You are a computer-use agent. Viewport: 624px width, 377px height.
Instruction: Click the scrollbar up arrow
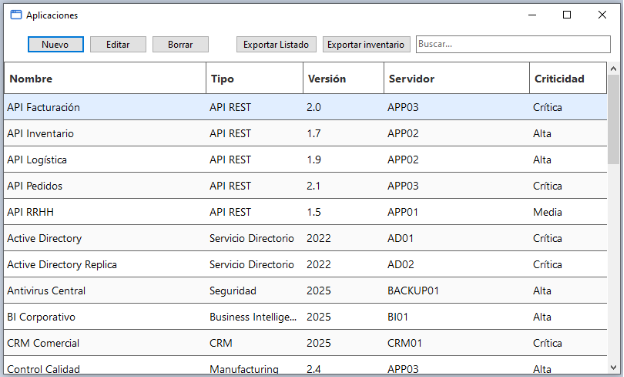pos(613,68)
